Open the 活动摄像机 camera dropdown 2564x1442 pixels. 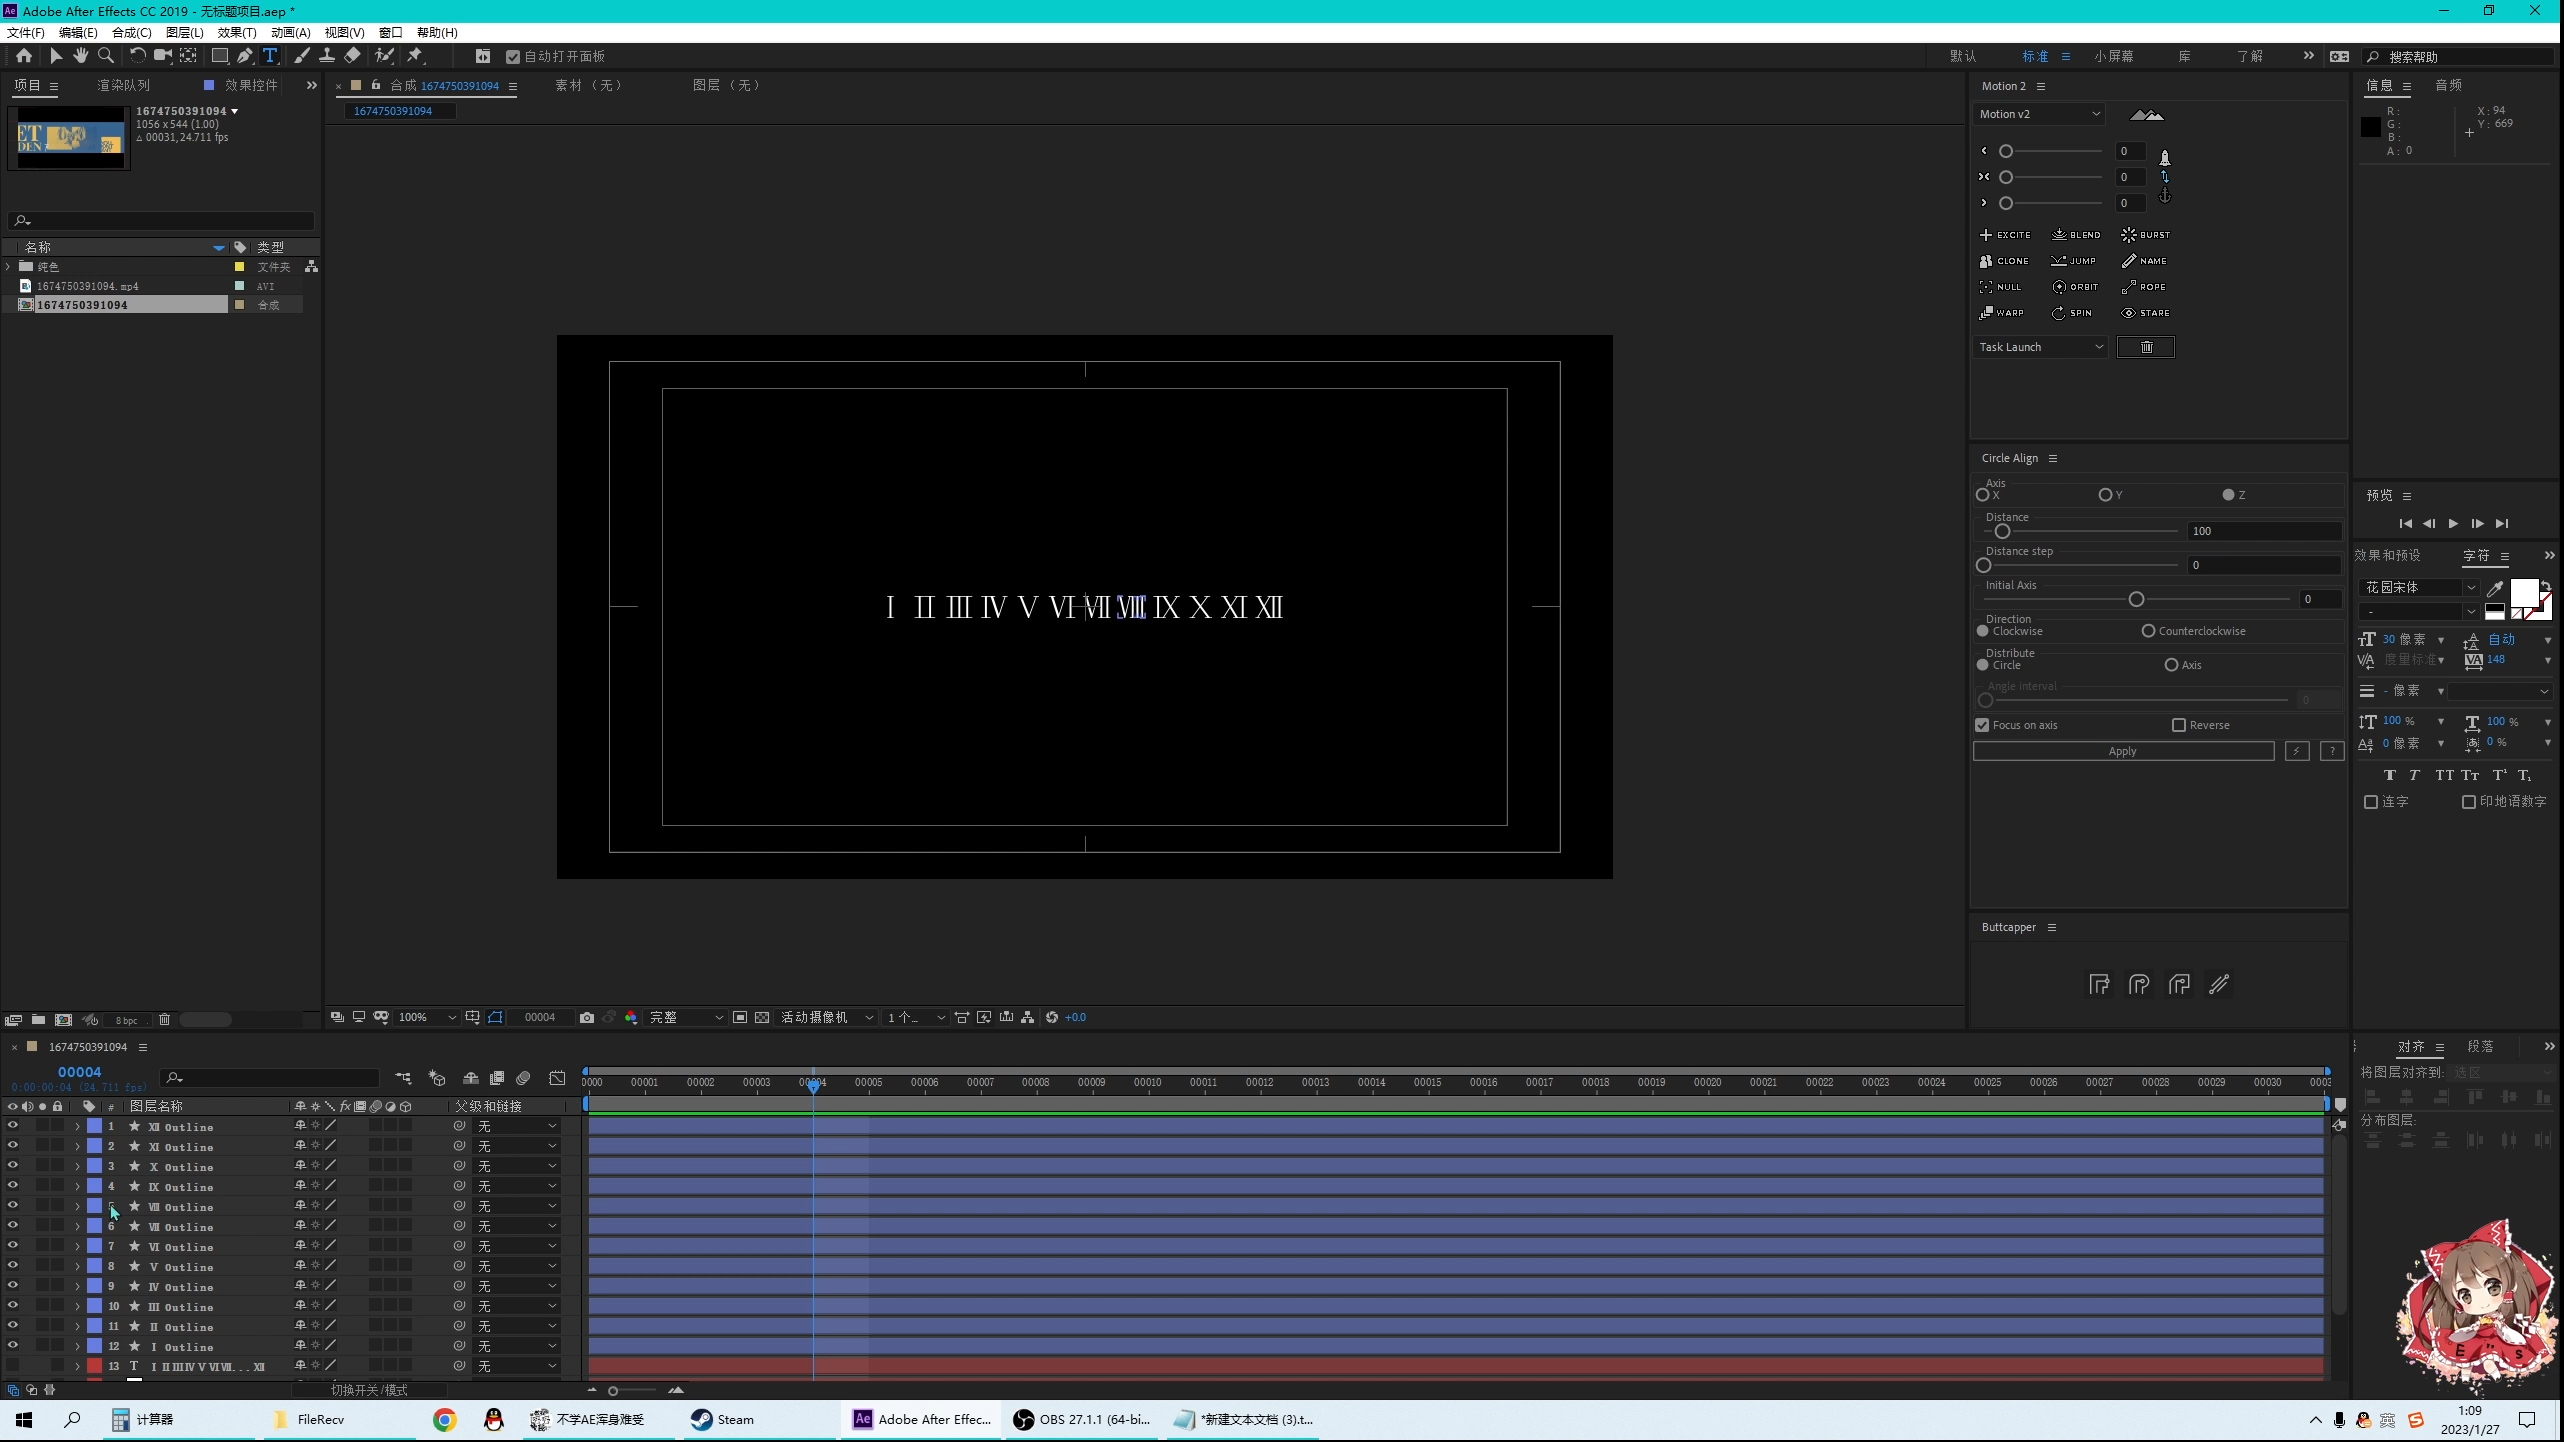pos(827,1017)
